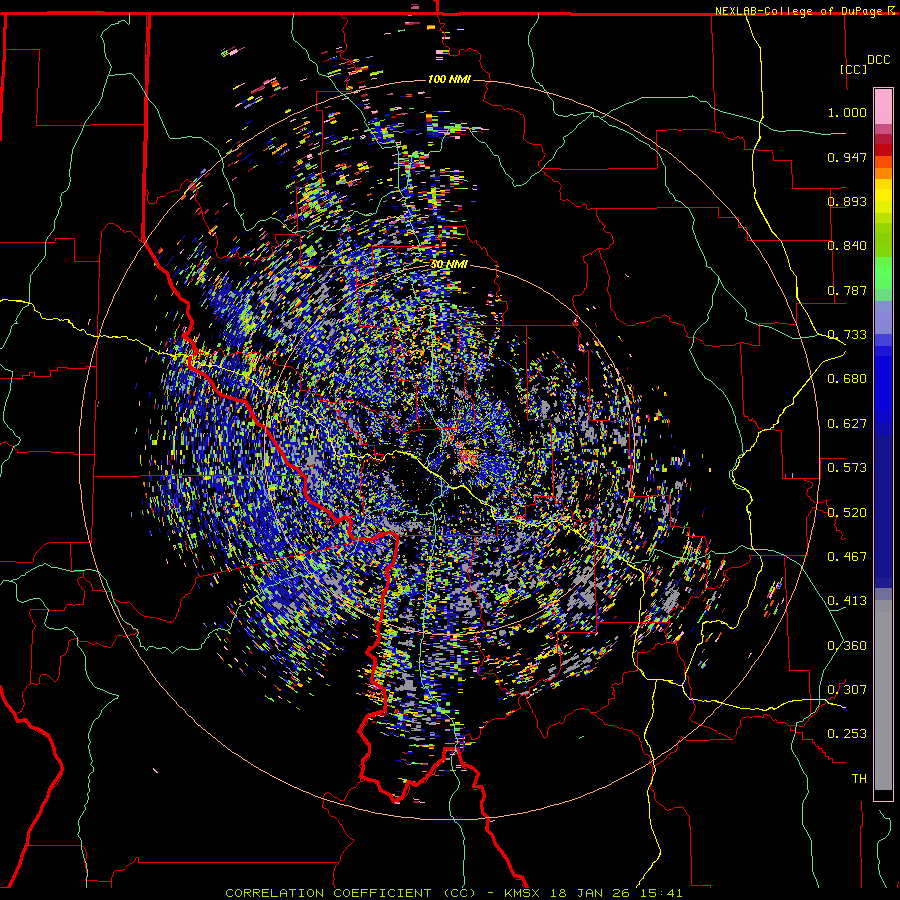The height and width of the screenshot is (900, 900).
Task: Click the CORRELATION COEFFICIENT (CC) caption
Action: click(x=350, y=893)
